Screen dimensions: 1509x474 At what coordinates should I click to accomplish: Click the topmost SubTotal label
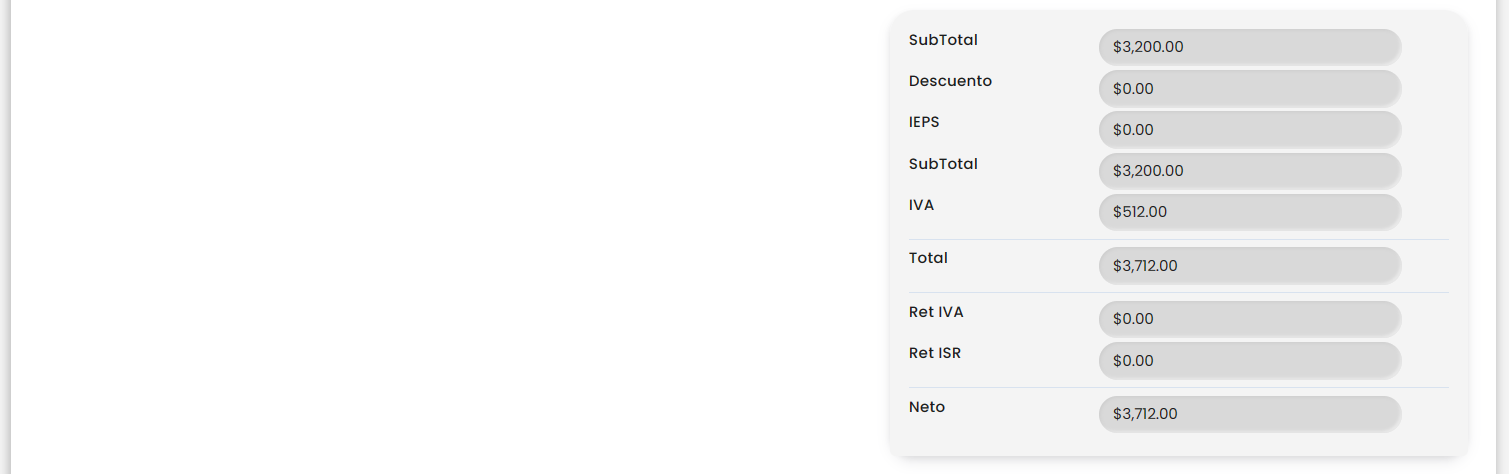943,40
